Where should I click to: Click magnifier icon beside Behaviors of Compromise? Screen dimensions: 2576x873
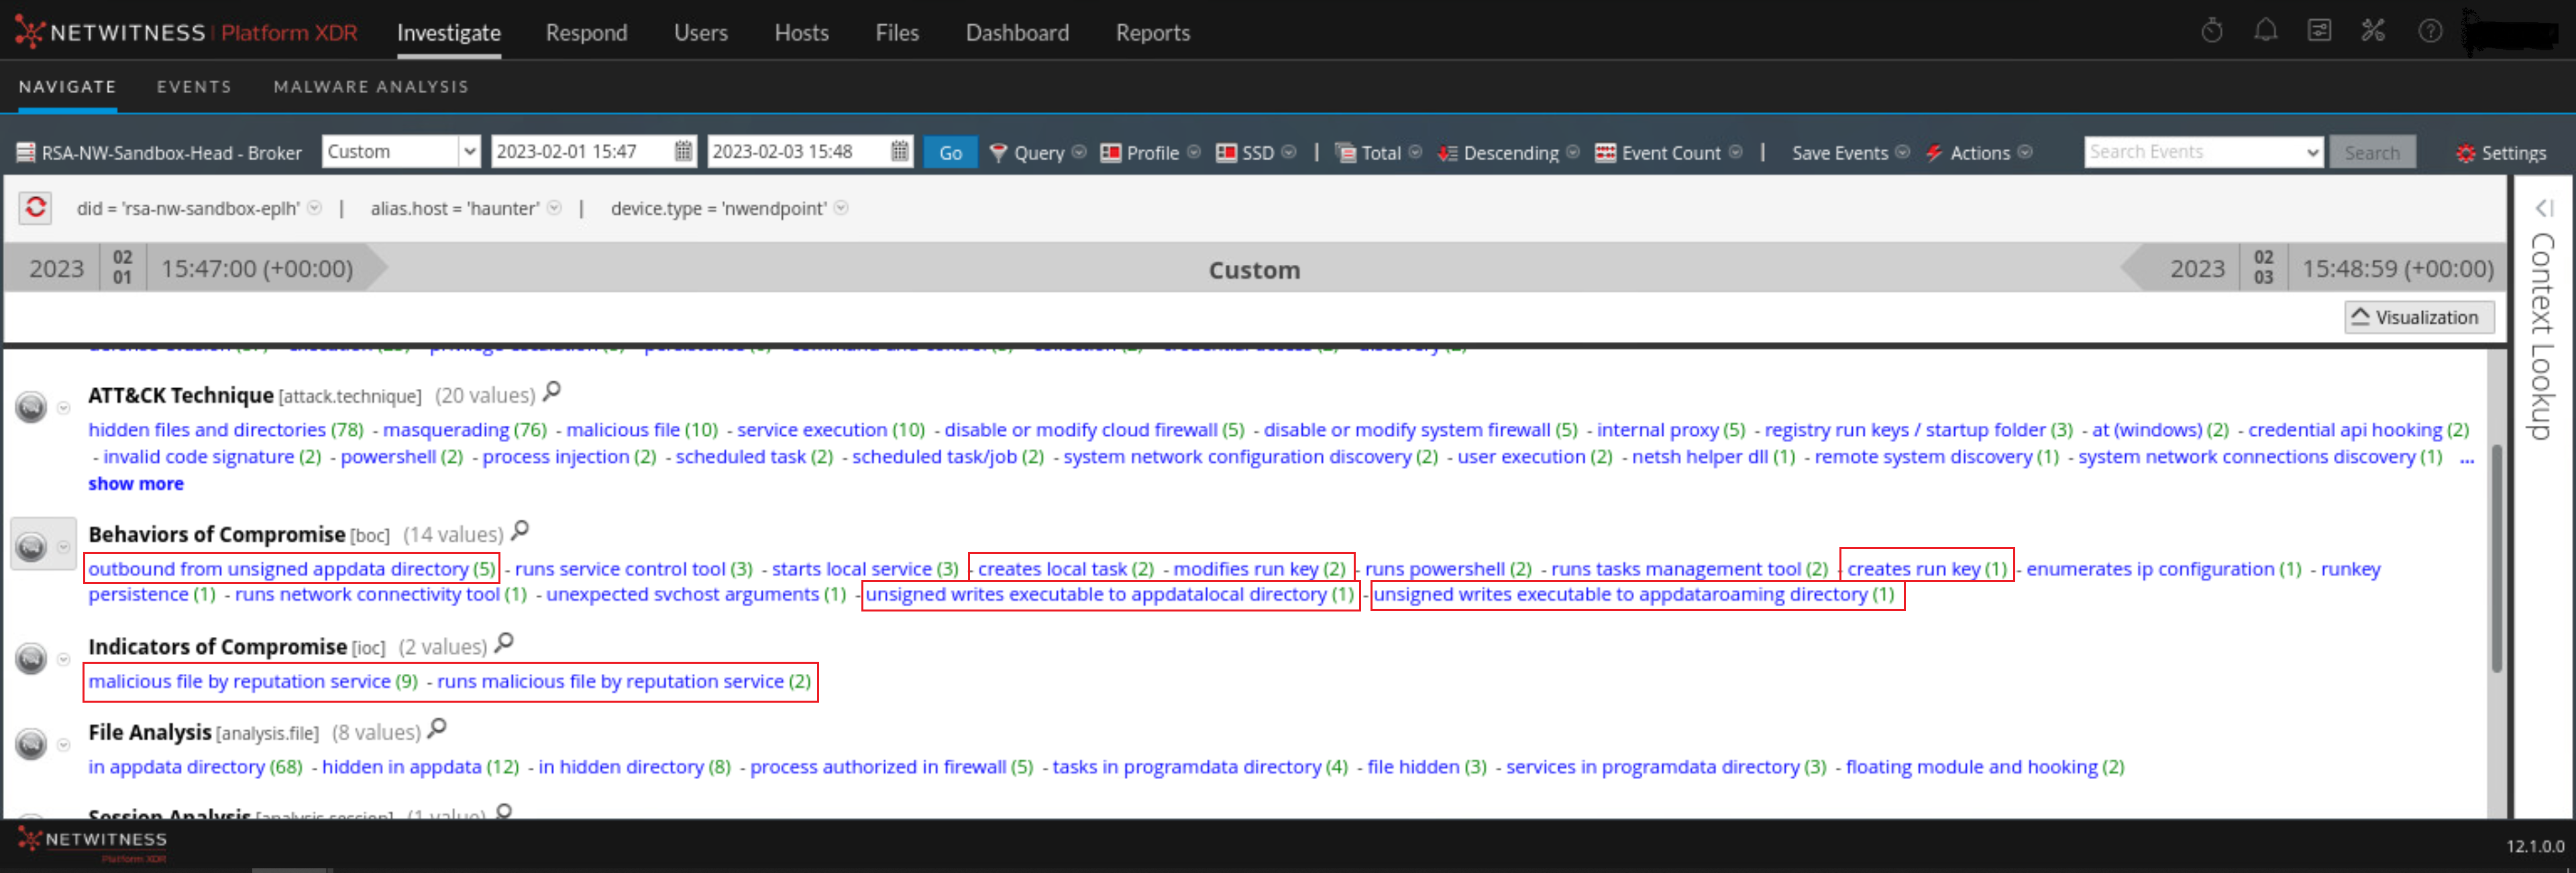pos(520,531)
